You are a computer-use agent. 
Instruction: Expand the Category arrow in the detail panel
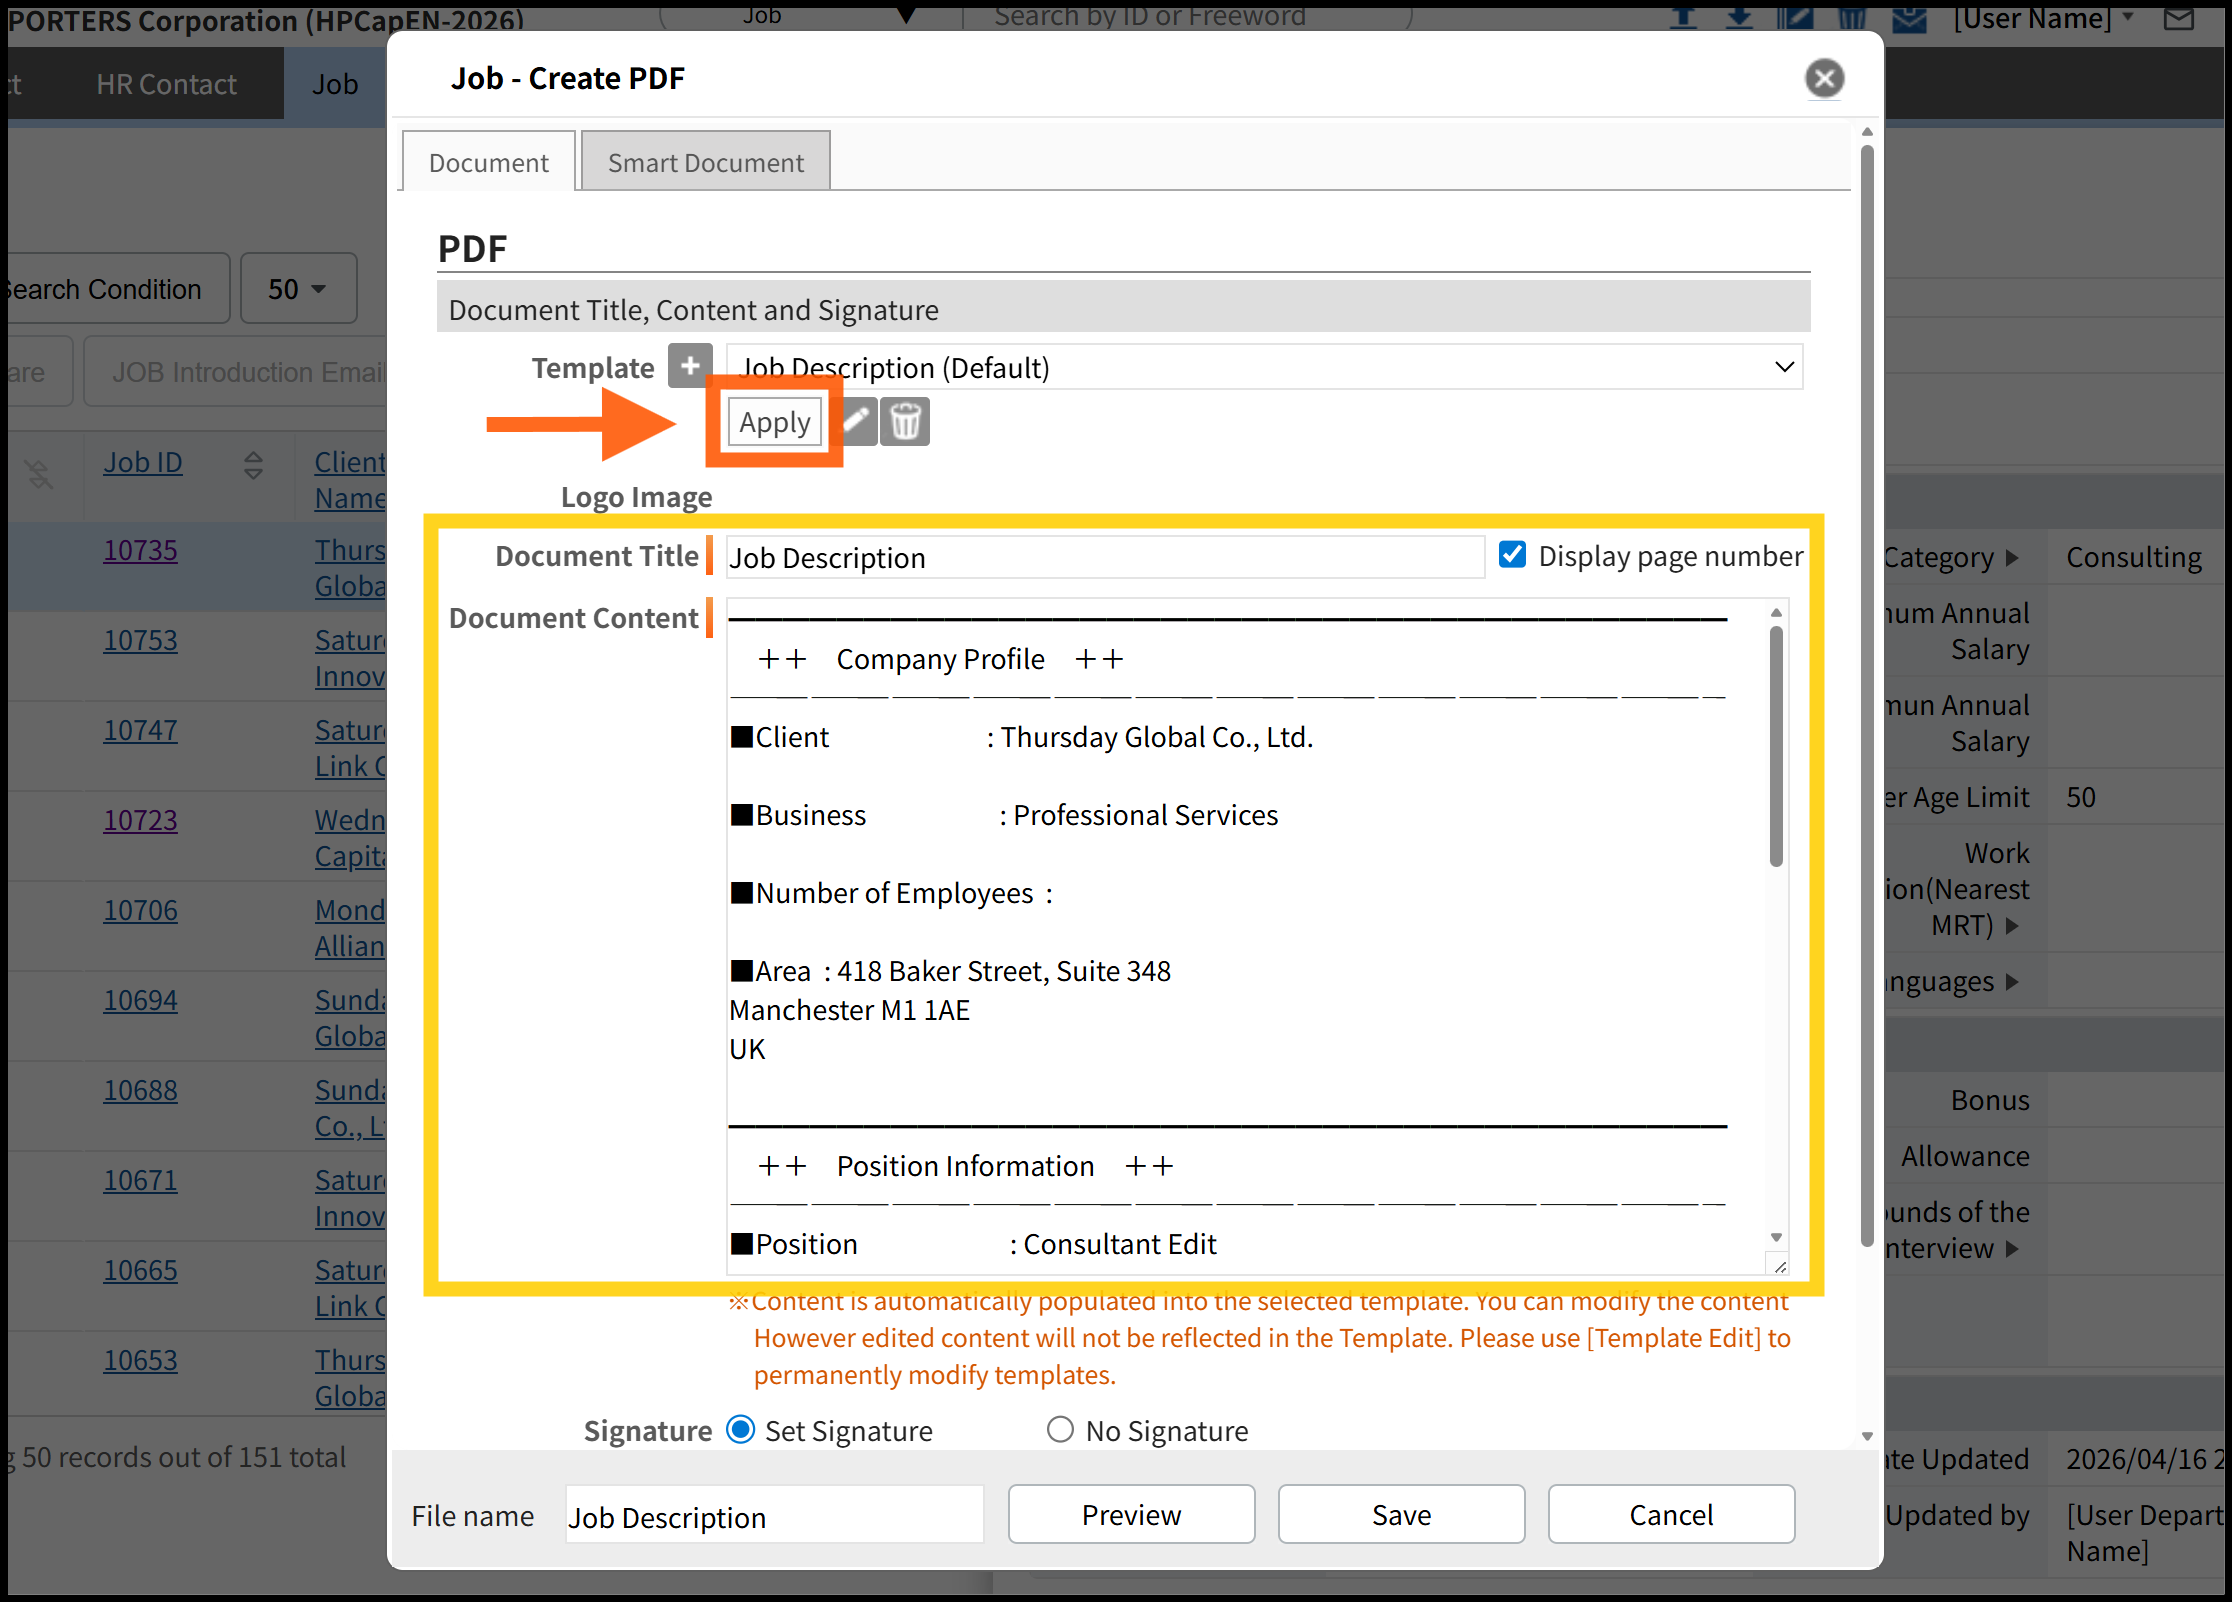click(x=2012, y=557)
